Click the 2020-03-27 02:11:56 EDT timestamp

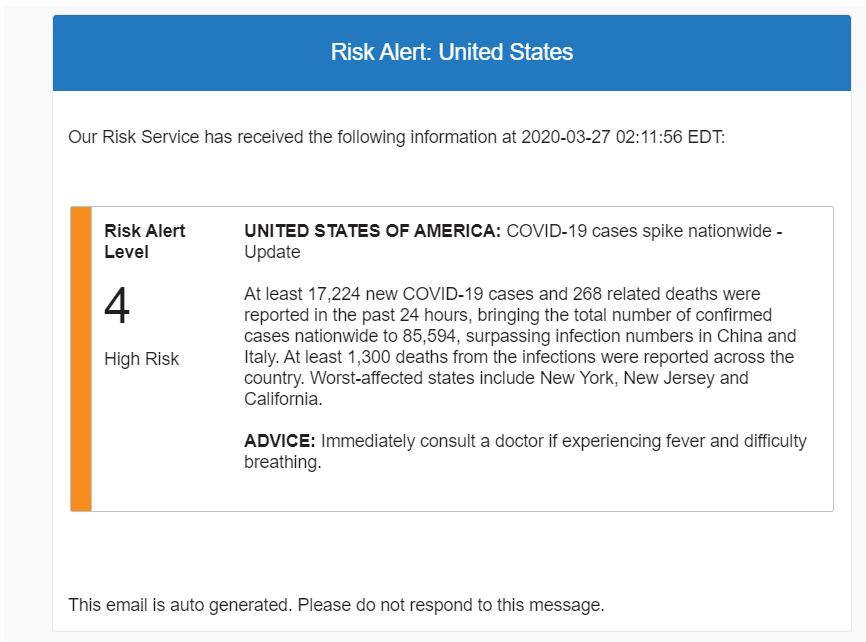click(623, 137)
